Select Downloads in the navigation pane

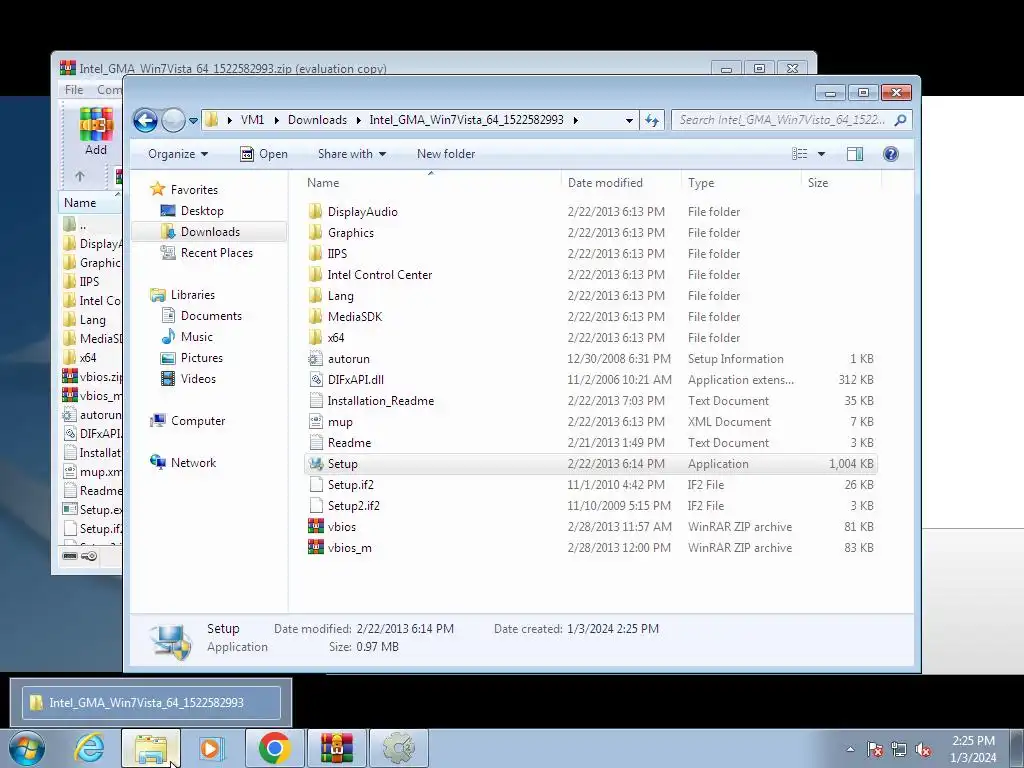click(210, 232)
